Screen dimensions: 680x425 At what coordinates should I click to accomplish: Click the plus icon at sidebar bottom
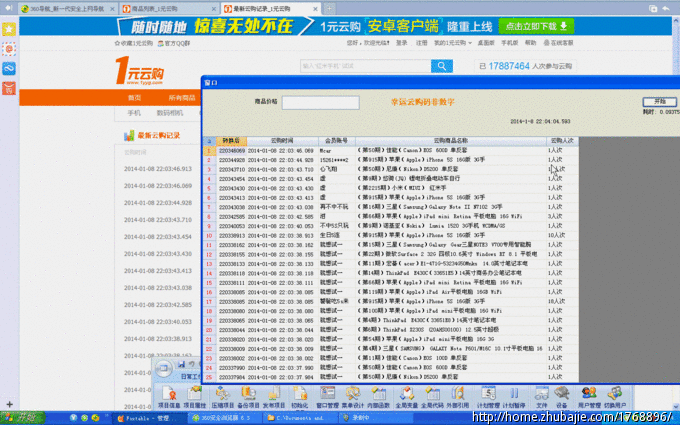(9, 404)
